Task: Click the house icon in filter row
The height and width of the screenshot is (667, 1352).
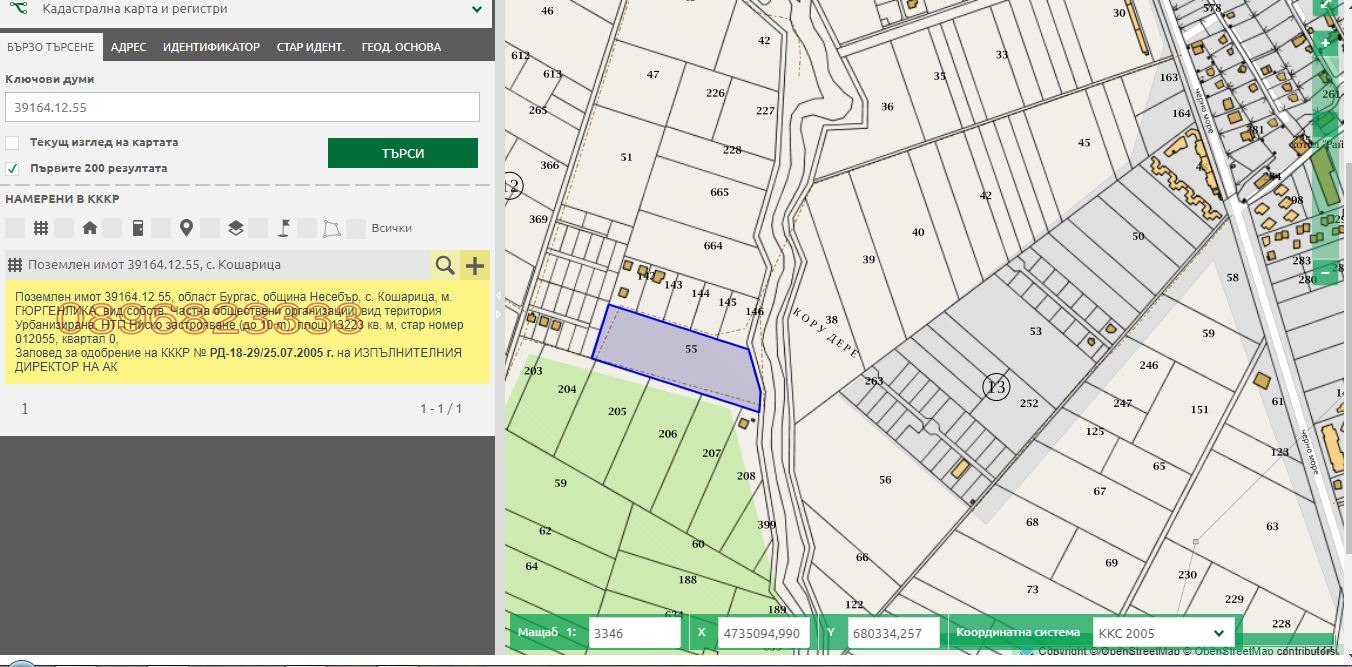Action: point(90,228)
